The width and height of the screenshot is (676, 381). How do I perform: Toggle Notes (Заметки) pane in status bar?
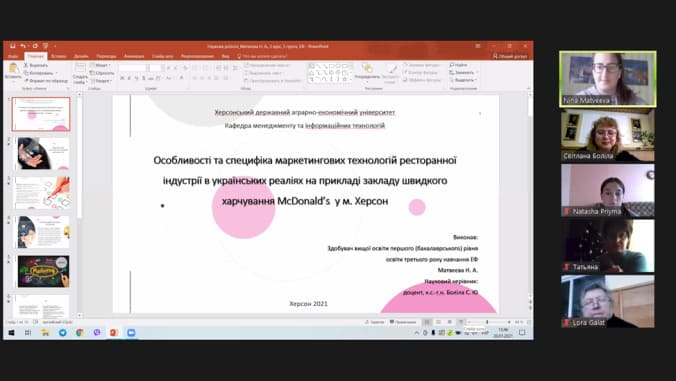374,322
